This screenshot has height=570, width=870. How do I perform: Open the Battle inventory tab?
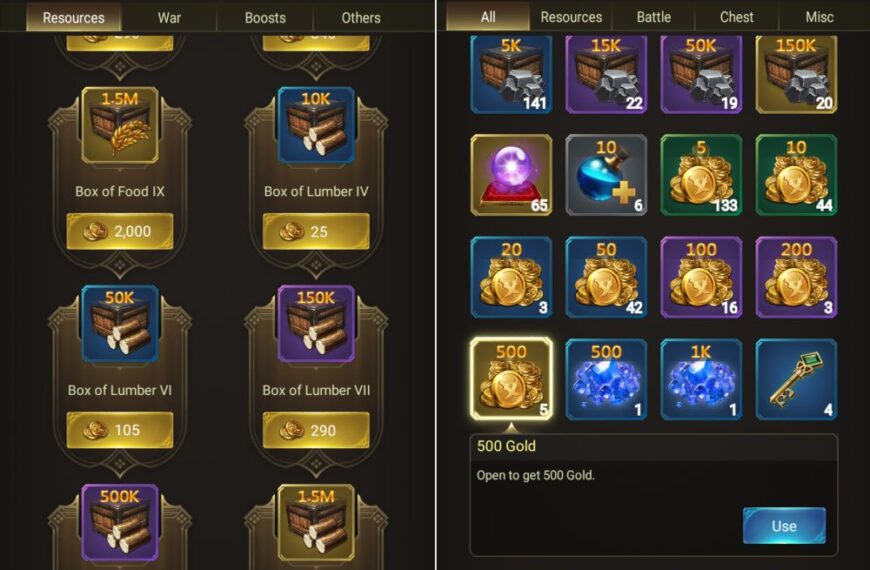654,17
